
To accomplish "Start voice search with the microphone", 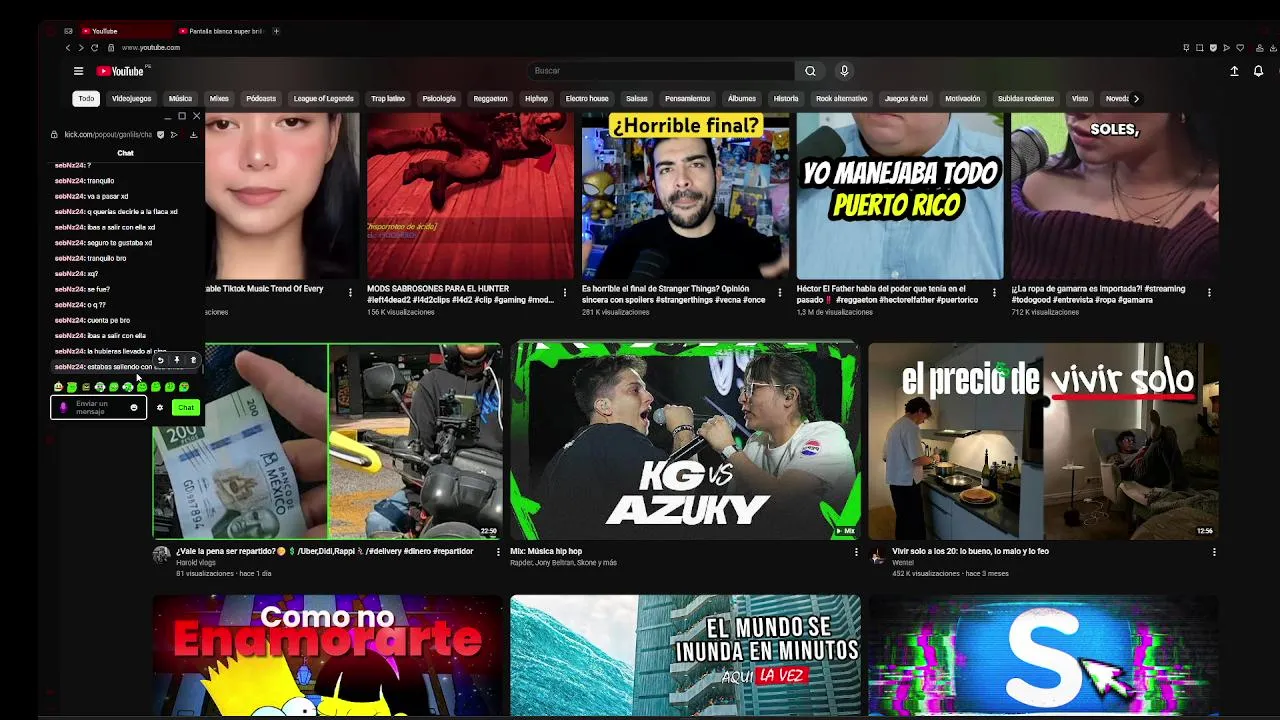I will pos(844,71).
